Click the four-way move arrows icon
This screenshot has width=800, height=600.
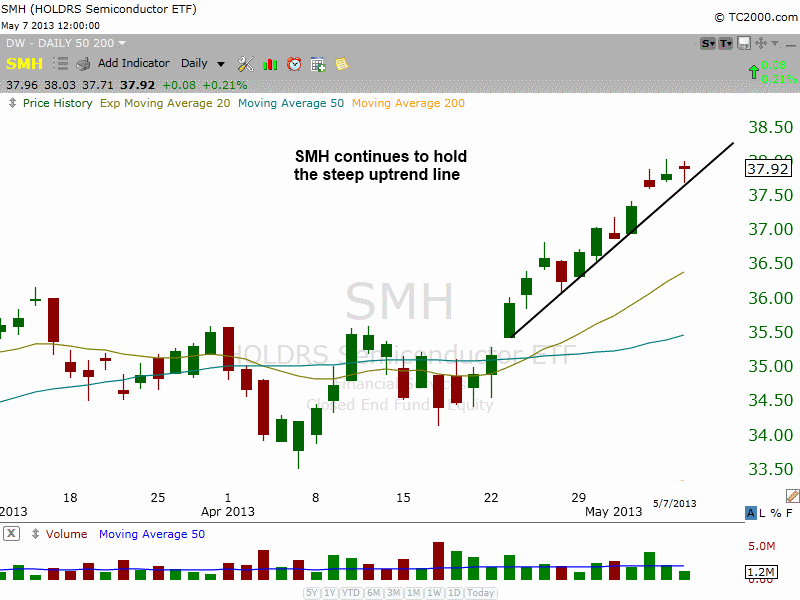click(x=760, y=43)
